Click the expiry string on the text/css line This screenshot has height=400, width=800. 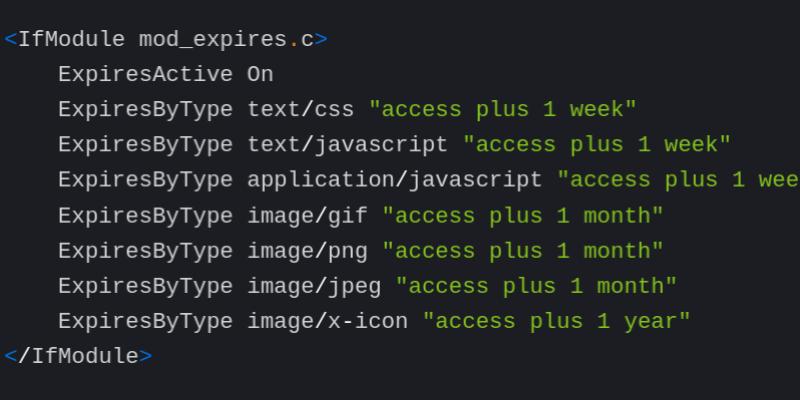(503, 110)
